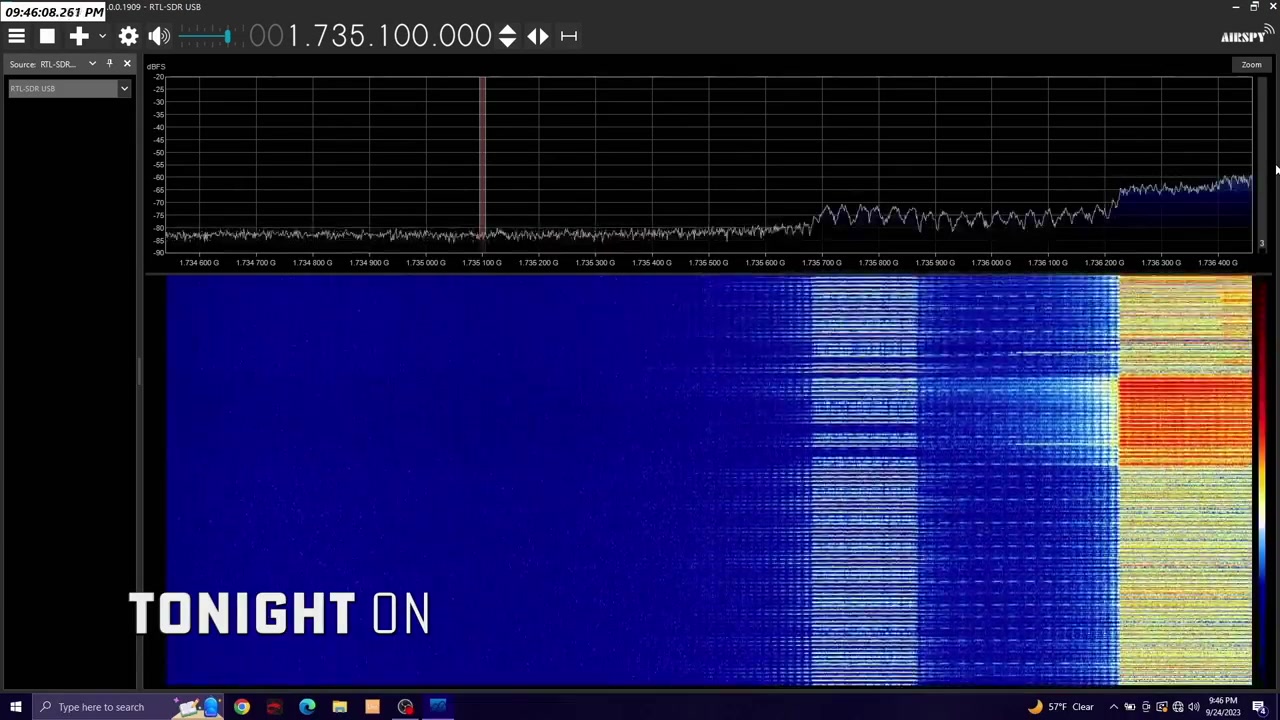
Task: Toggle the center-tuning style icon
Action: (569, 36)
